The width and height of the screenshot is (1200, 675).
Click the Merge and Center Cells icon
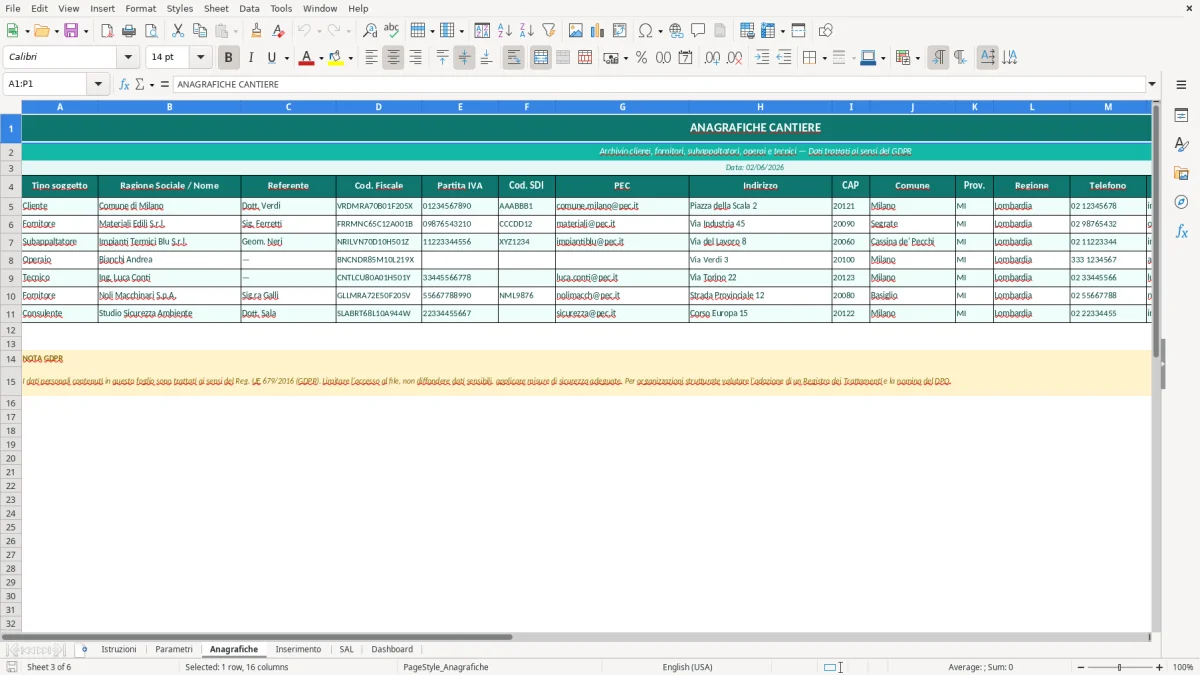[541, 58]
